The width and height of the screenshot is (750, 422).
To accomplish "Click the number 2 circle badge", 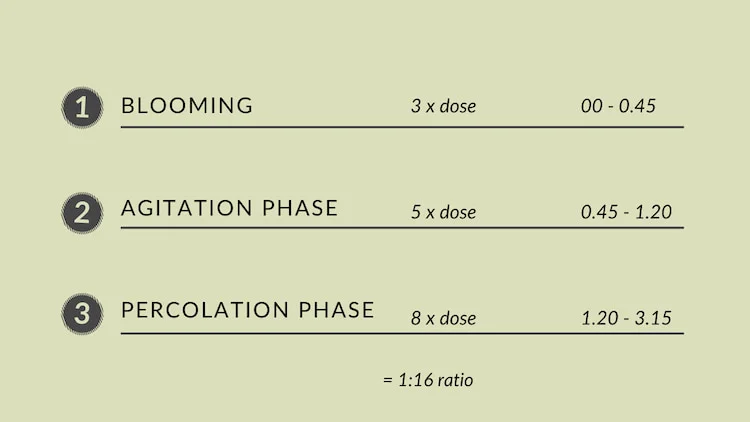I will click(x=82, y=213).
